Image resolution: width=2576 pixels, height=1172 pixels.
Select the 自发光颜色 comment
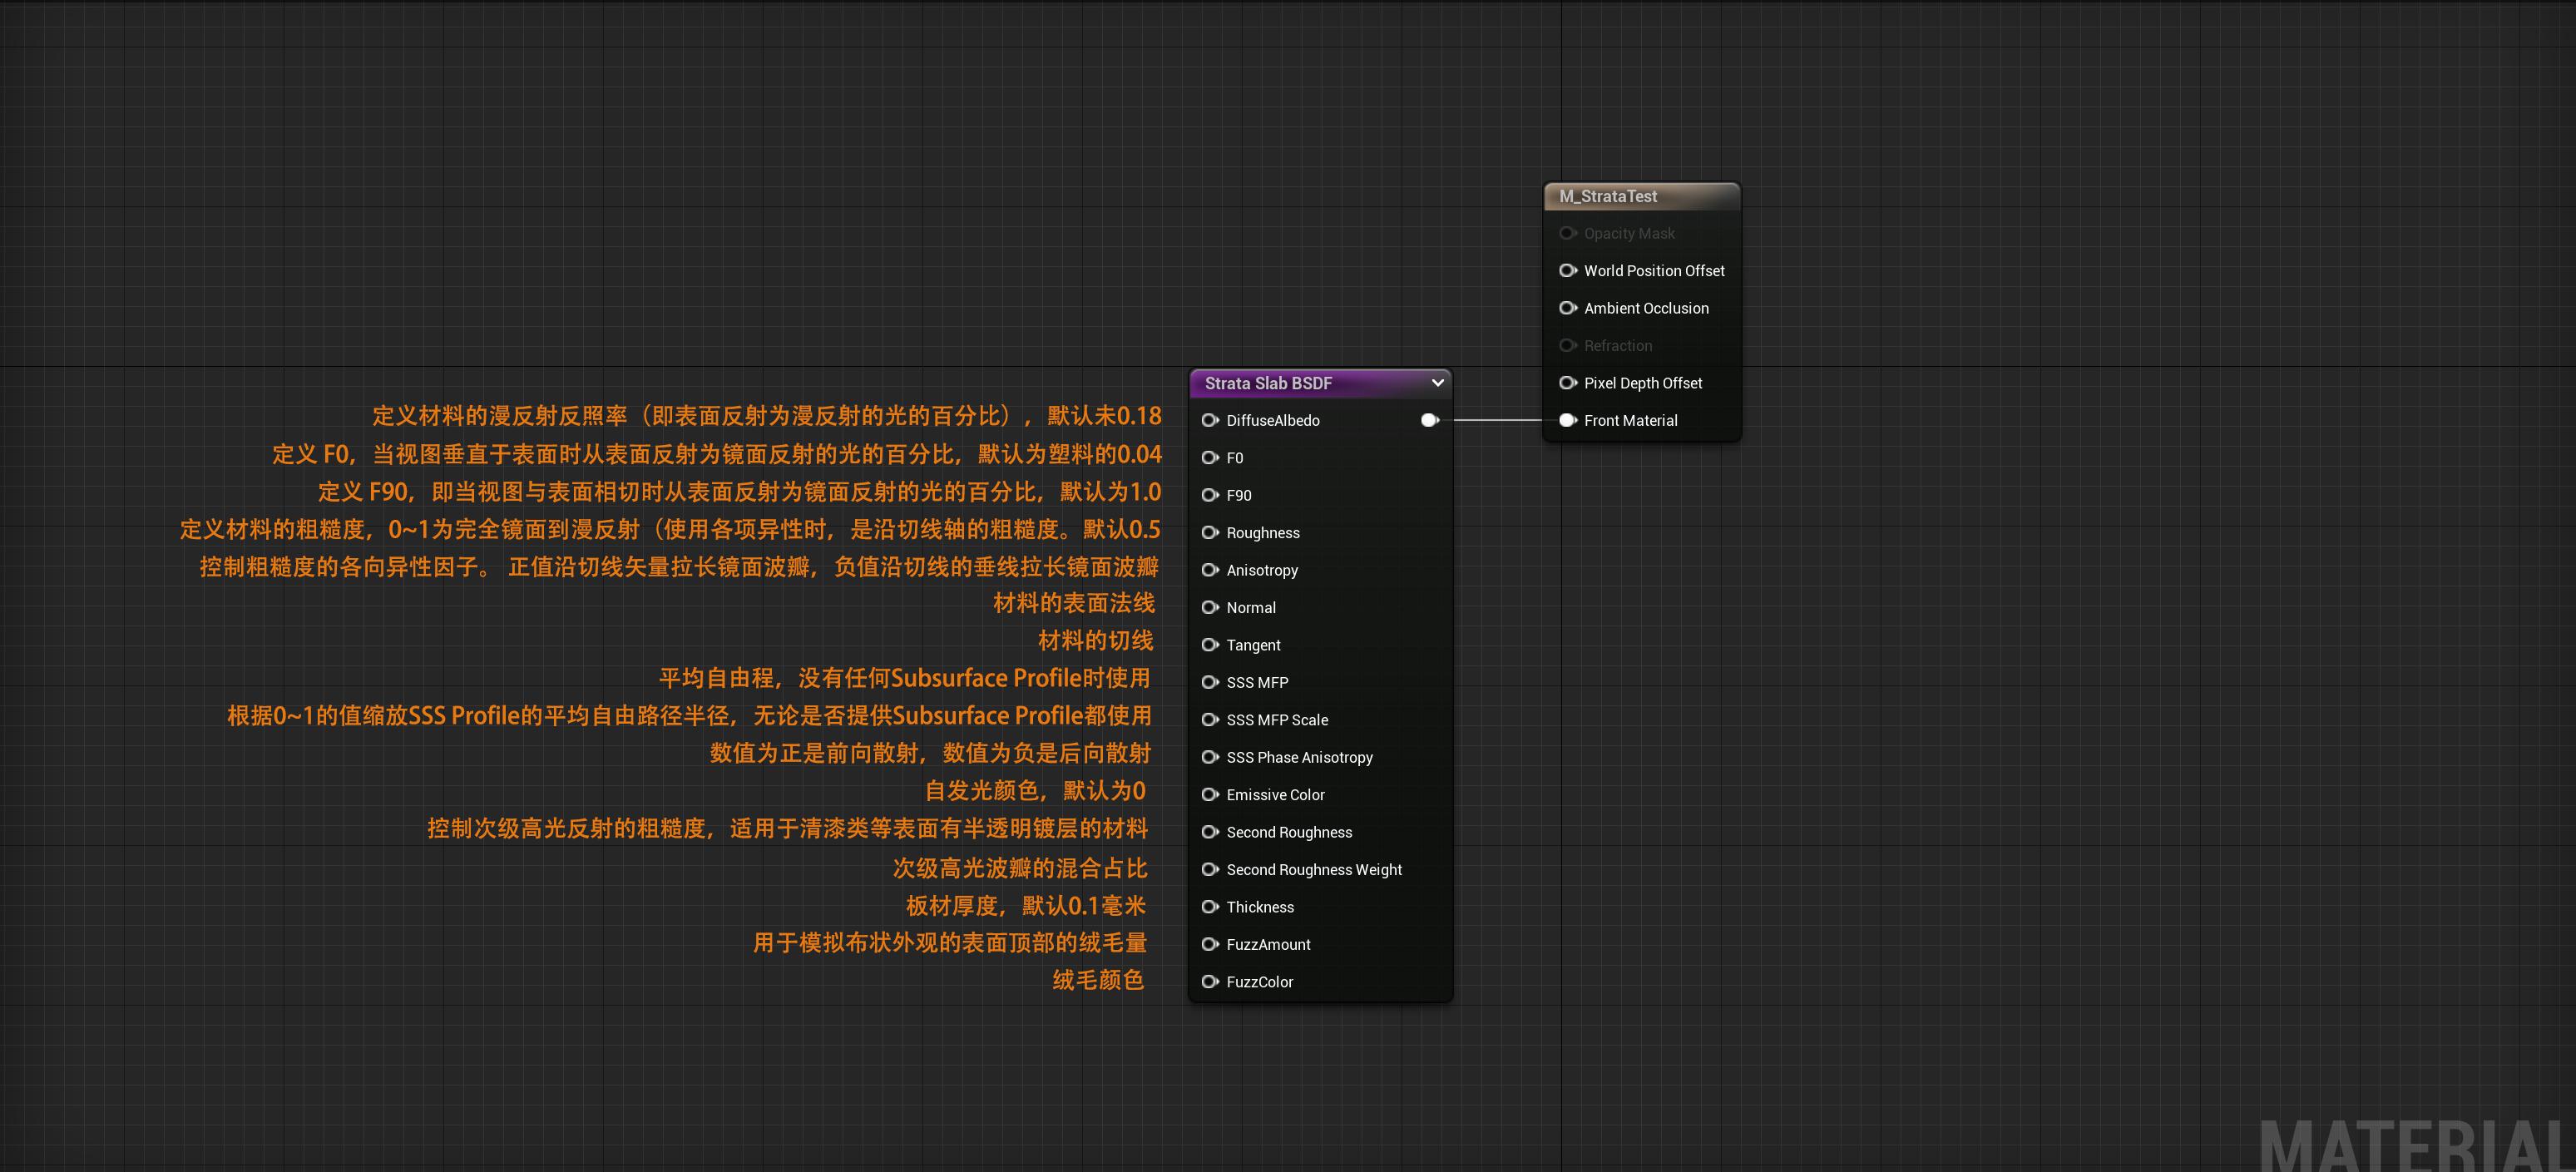tap(1035, 791)
